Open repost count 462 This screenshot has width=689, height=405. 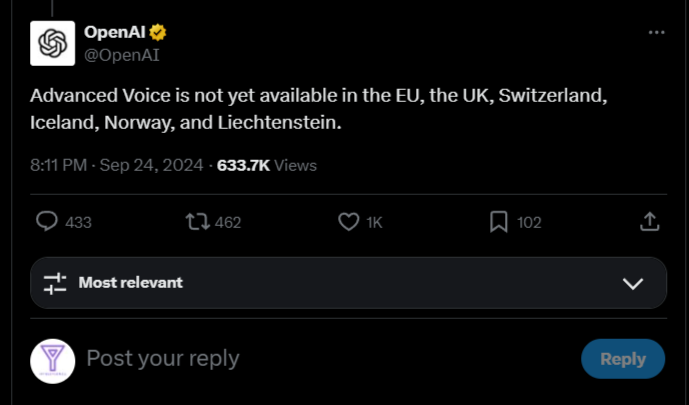point(228,223)
